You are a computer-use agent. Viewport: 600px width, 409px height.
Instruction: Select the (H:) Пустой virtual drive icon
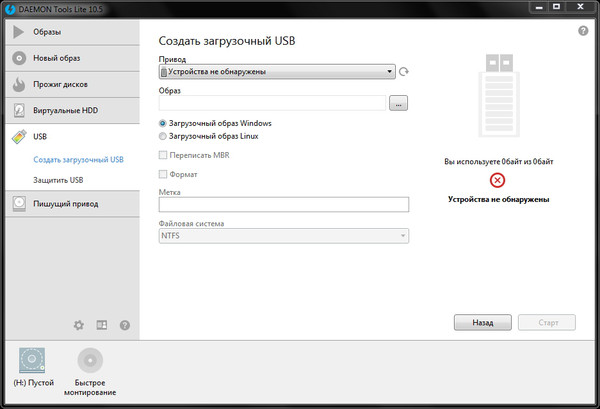click(x=33, y=361)
